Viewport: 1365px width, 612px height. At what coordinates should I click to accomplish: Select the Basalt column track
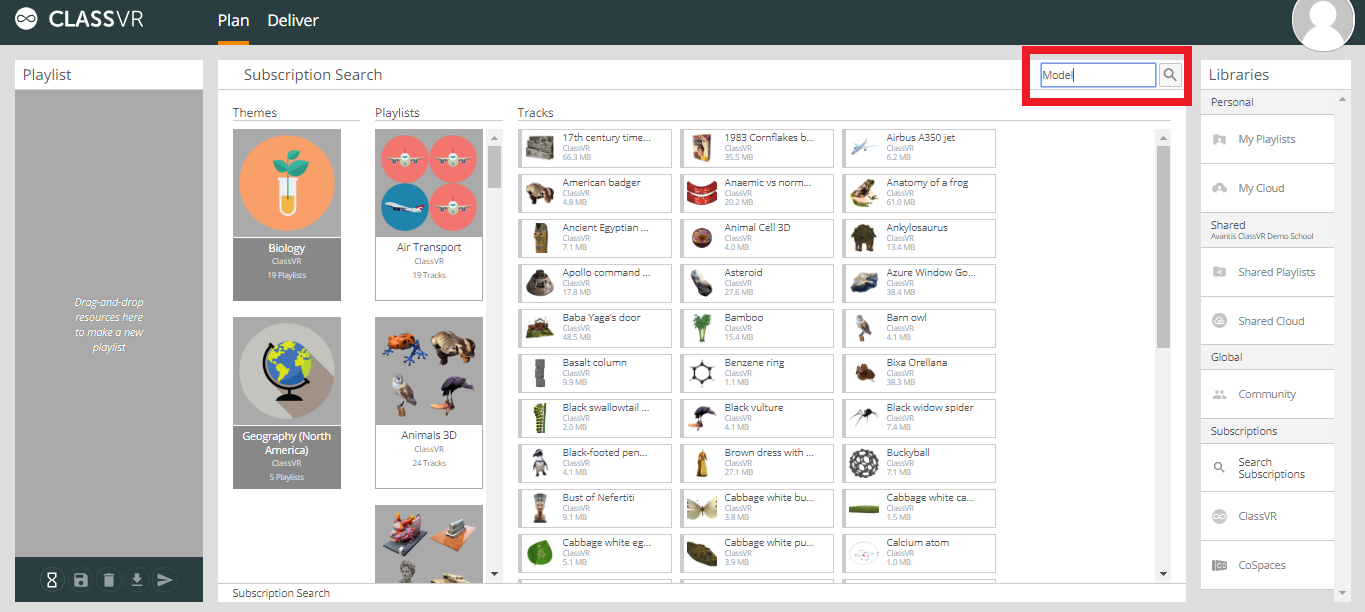pyautogui.click(x=595, y=373)
